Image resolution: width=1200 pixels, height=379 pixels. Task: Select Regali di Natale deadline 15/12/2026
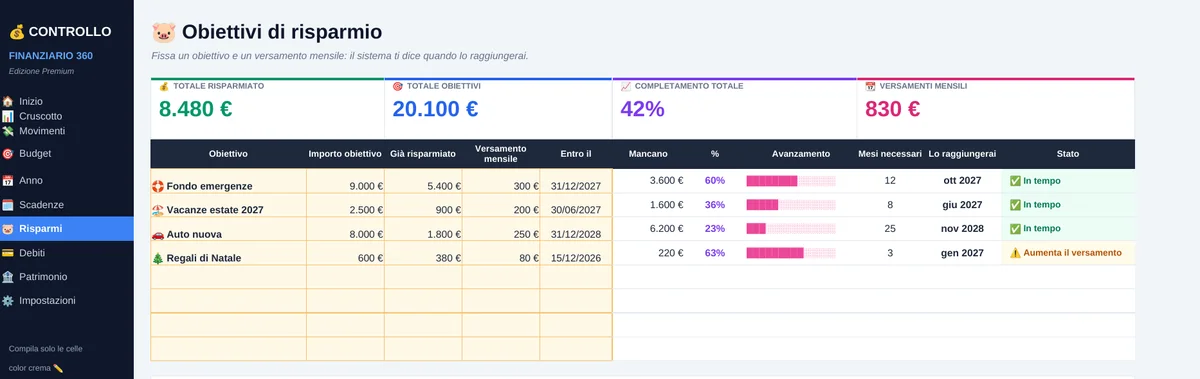(x=576, y=253)
